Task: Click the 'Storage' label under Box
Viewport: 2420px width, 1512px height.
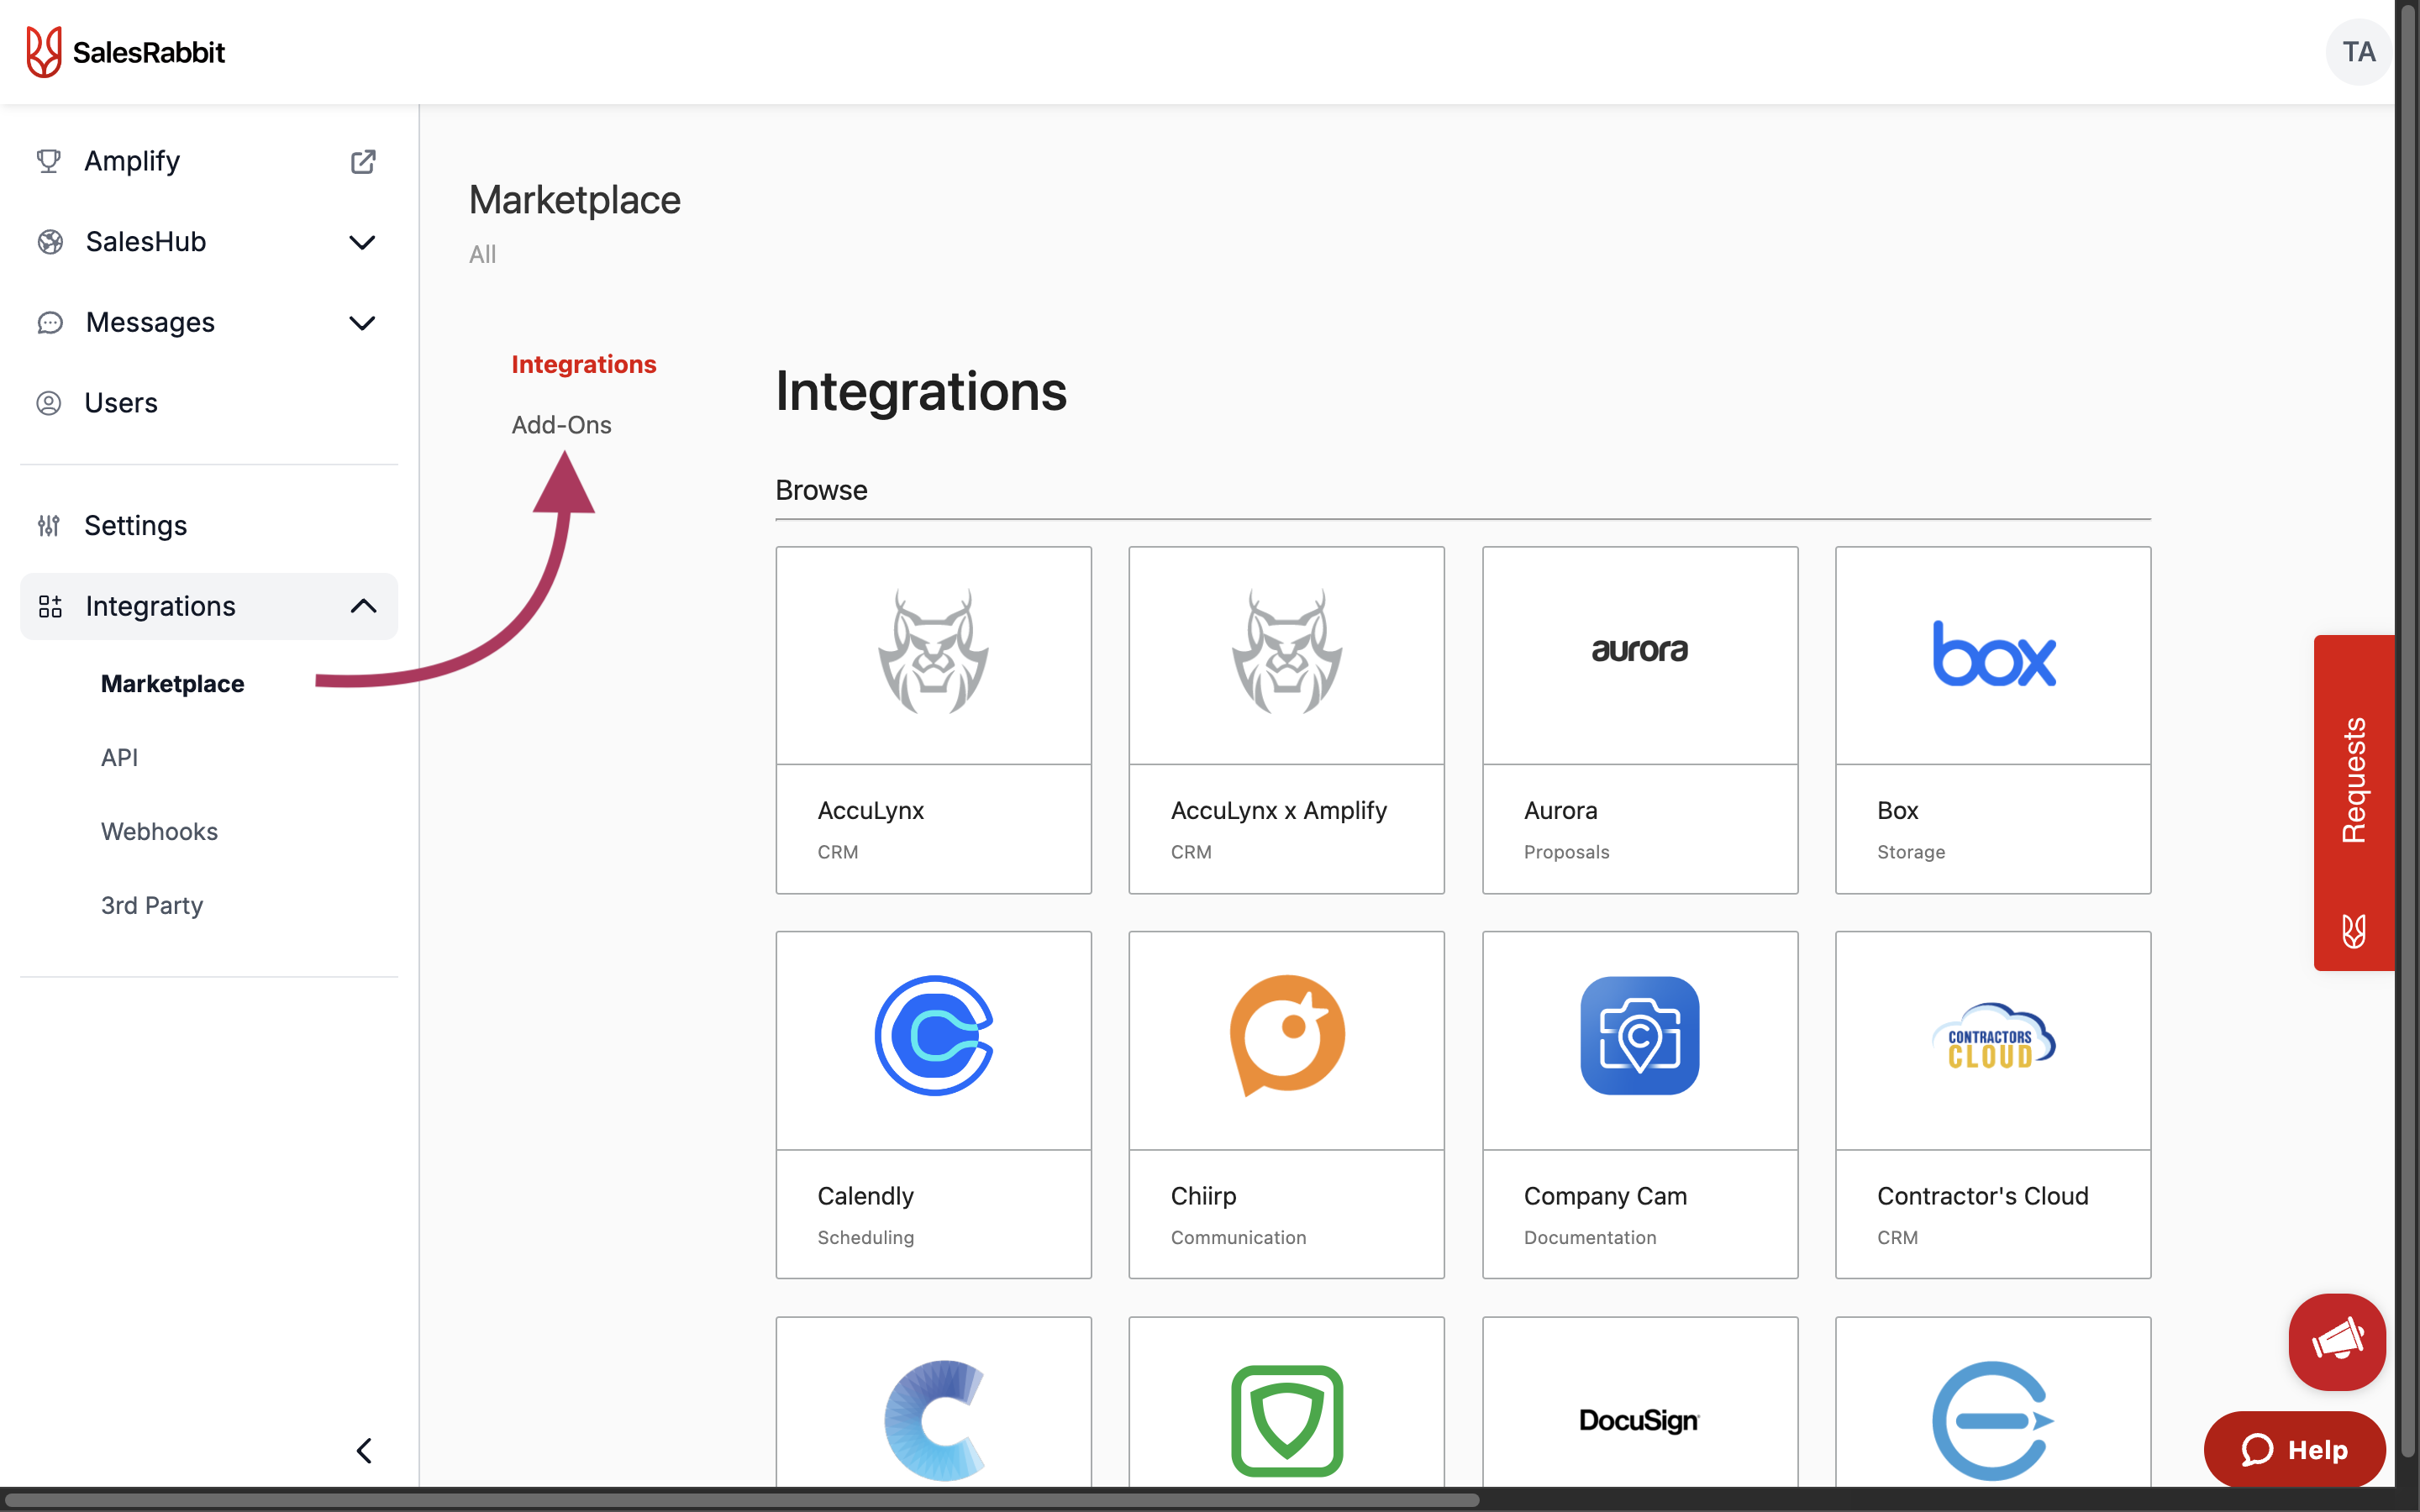Action: coord(1910,852)
